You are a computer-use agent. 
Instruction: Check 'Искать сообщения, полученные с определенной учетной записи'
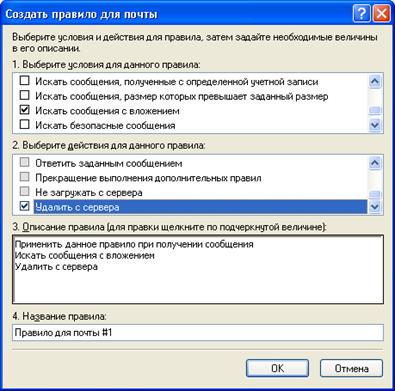click(x=25, y=81)
